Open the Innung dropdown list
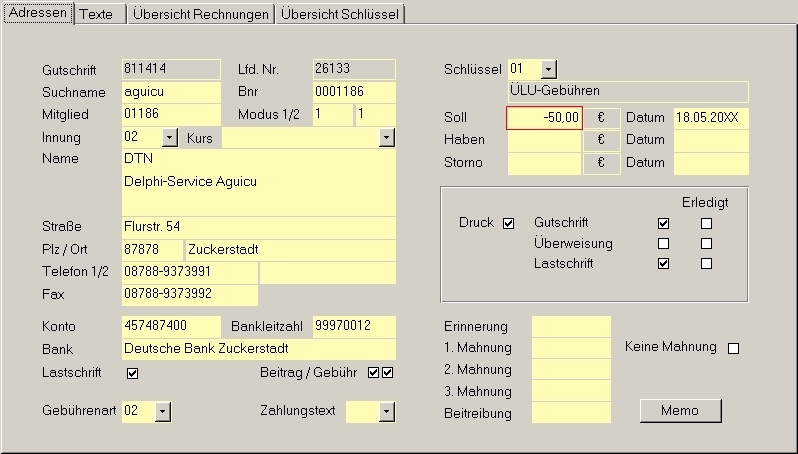 coord(169,137)
